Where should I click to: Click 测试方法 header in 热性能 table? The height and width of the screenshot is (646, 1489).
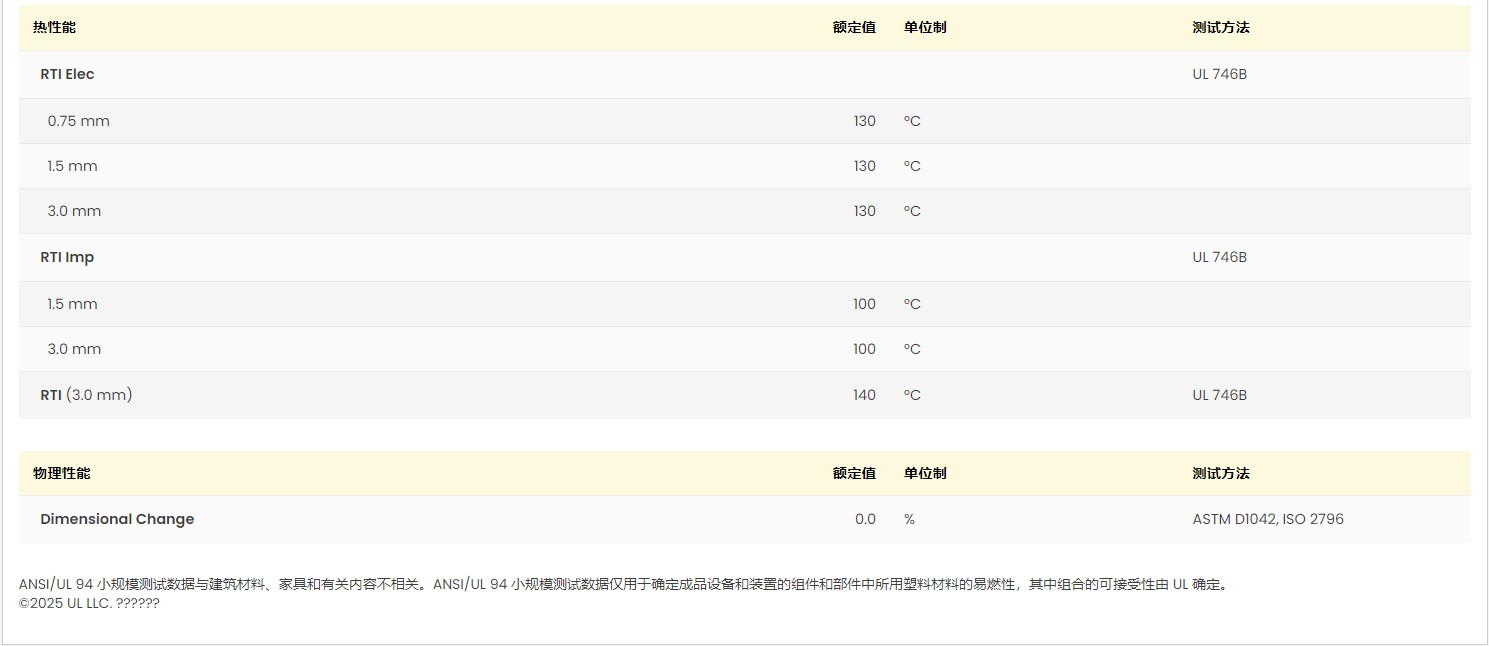(1221, 28)
